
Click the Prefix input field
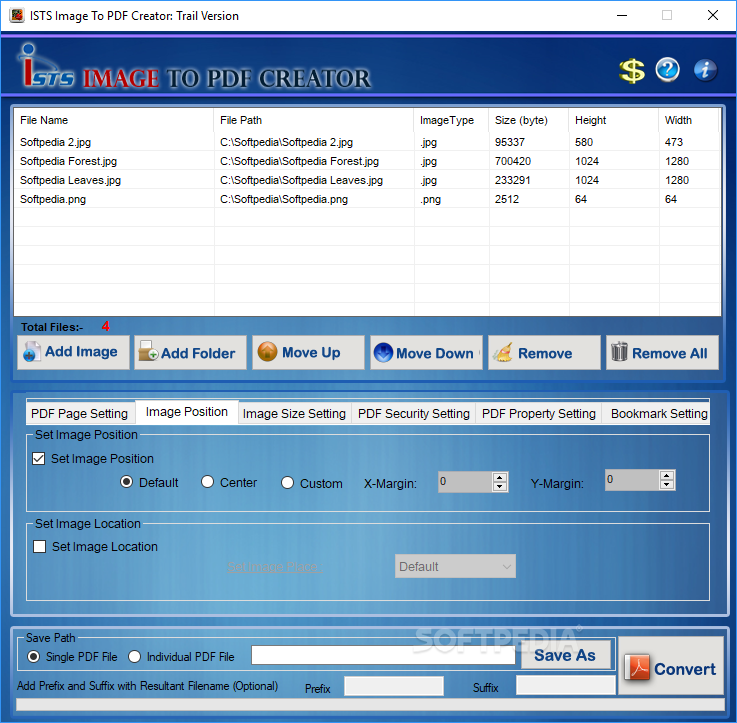coord(394,686)
